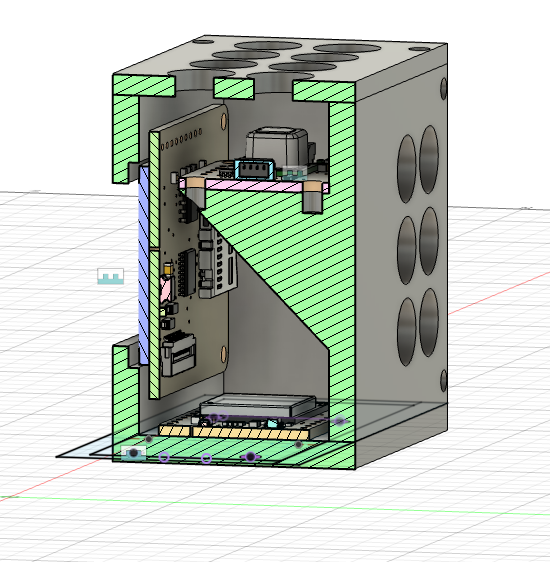Image resolution: width=550 pixels, height=562 pixels.
Task: Select the small lower hole on the right side wall
Action: click(x=443, y=381)
